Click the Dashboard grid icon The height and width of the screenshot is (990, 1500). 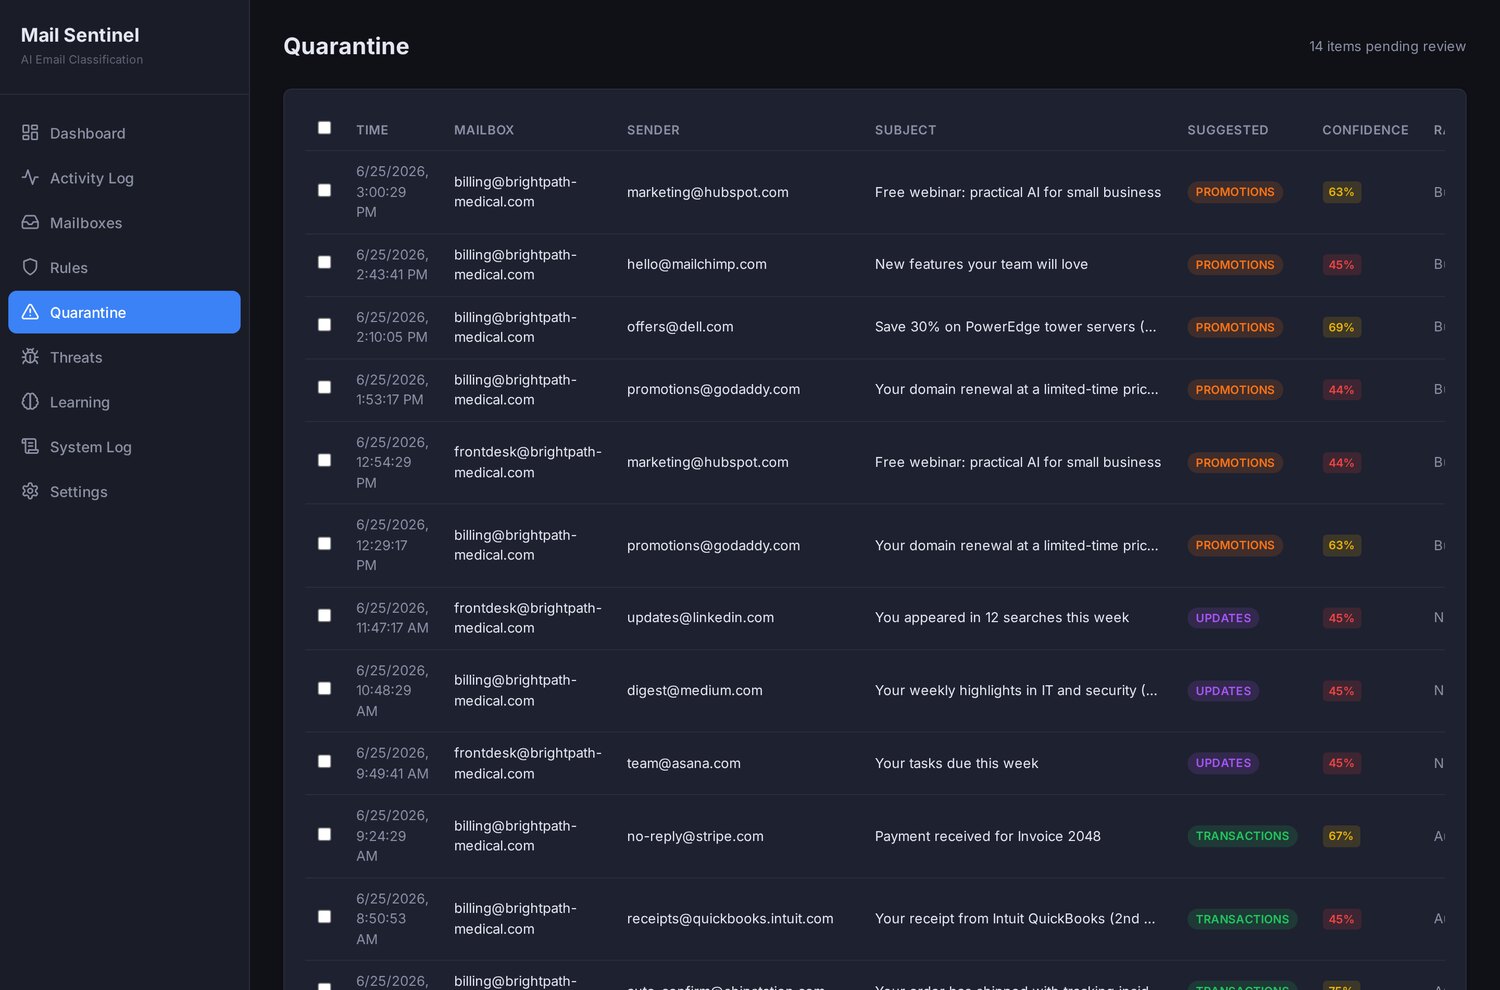30,133
